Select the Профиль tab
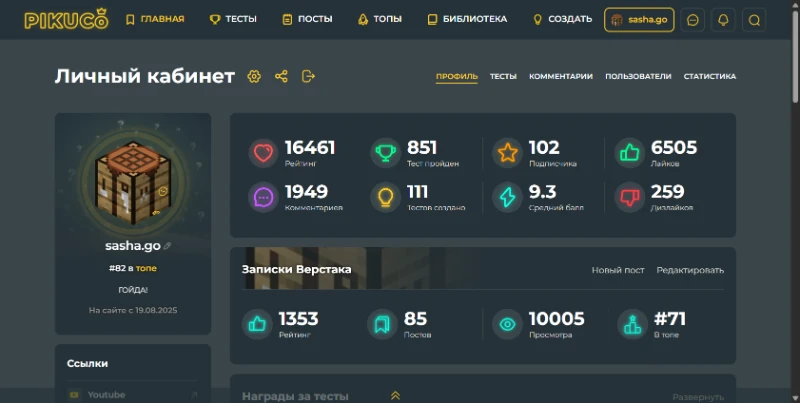The width and height of the screenshot is (800, 403). [x=457, y=77]
